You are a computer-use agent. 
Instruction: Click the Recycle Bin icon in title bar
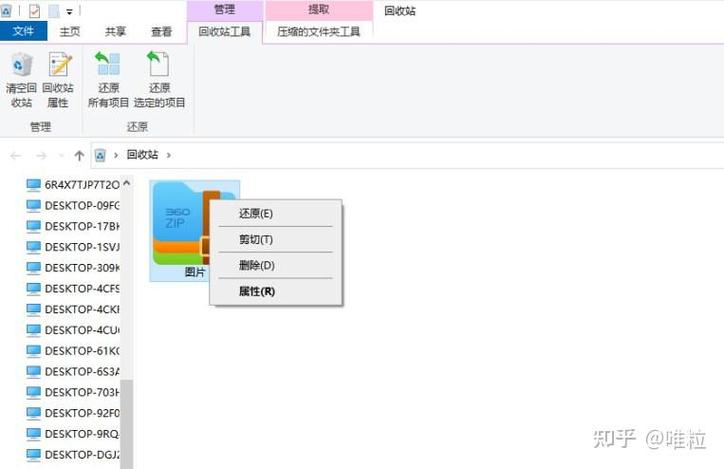(6, 11)
